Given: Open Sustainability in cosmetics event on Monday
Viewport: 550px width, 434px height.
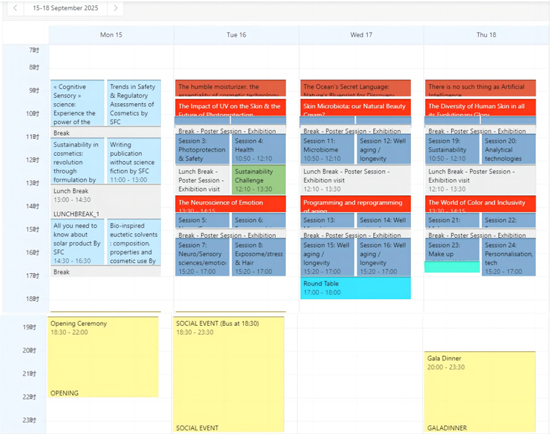Looking at the screenshot, I should pyautogui.click(x=78, y=161).
